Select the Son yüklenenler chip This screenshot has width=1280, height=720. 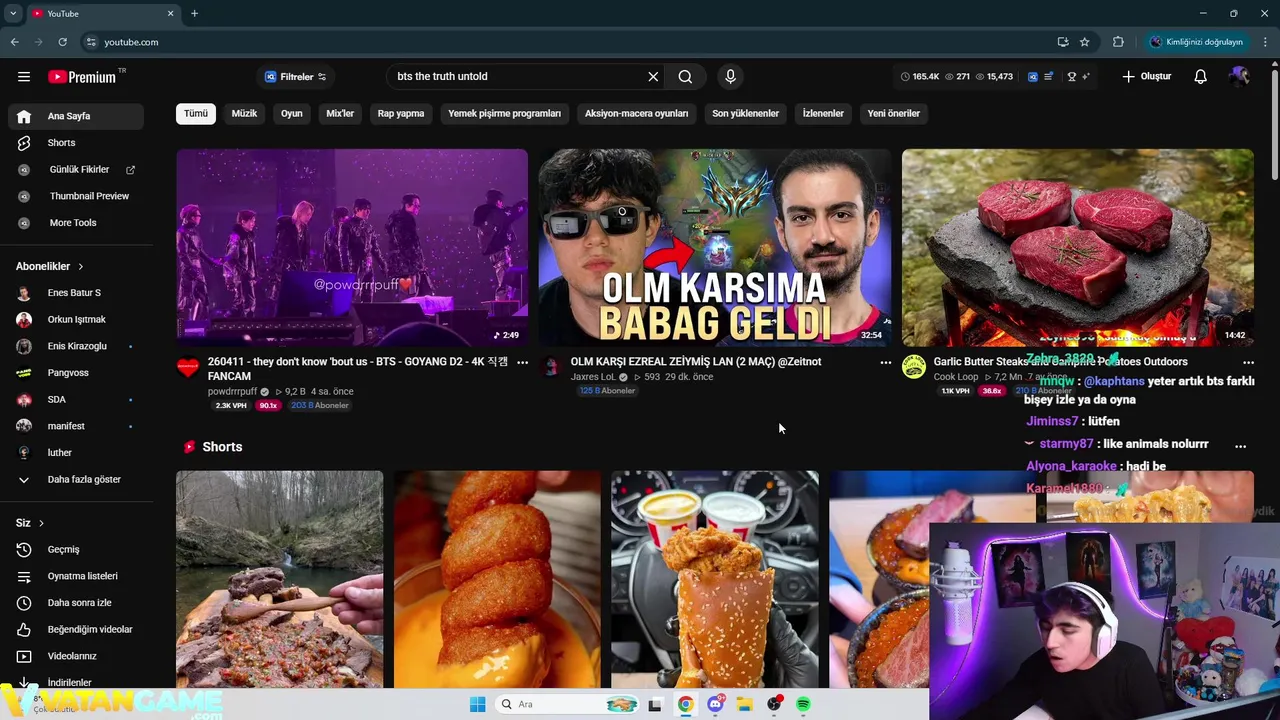pos(745,113)
